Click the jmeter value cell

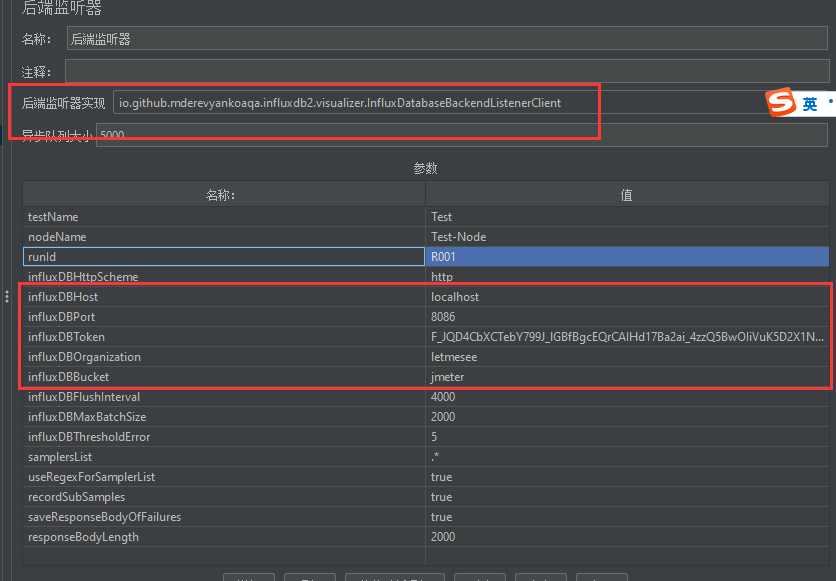[628, 376]
